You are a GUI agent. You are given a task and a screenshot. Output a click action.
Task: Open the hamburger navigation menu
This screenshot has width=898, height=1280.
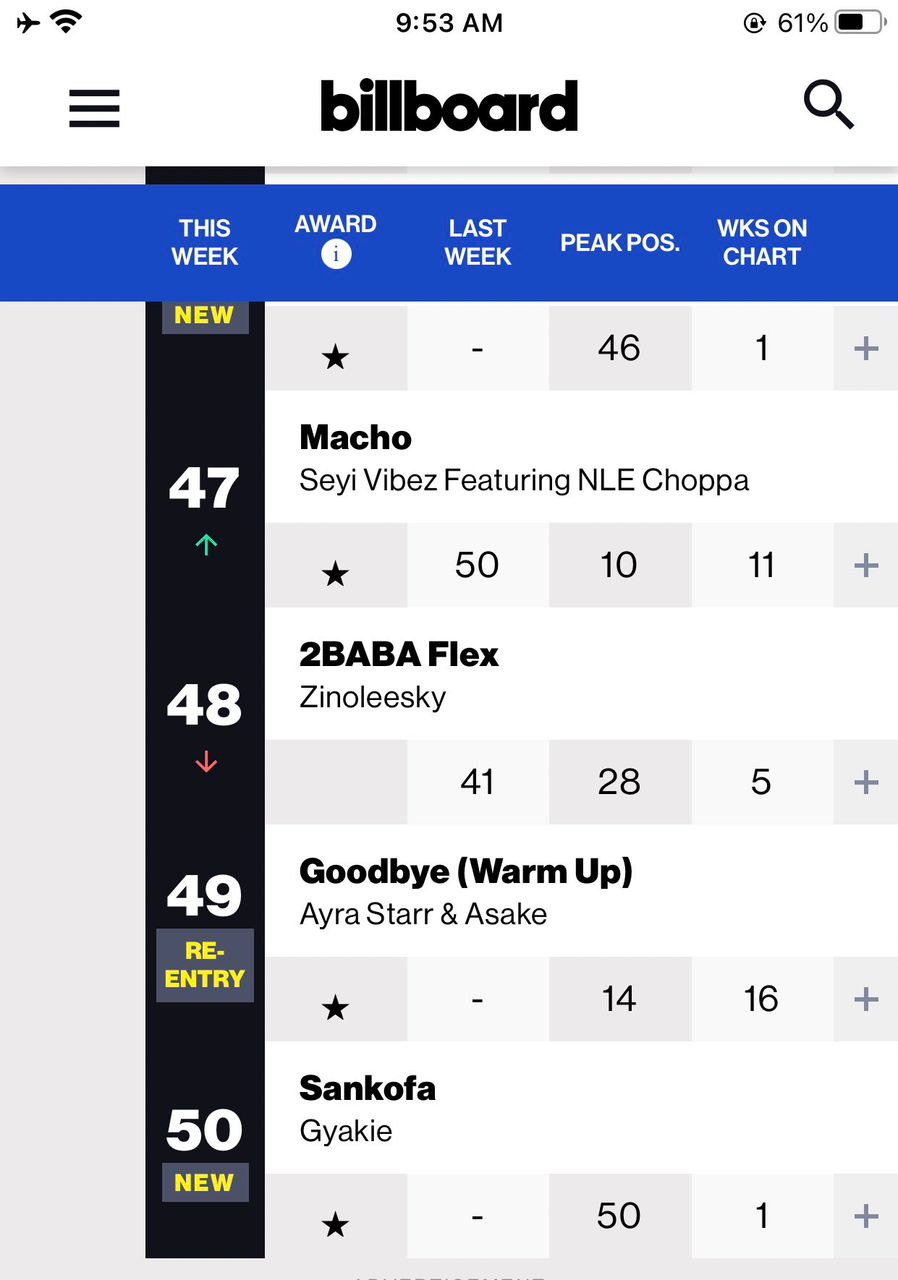pyautogui.click(x=94, y=107)
